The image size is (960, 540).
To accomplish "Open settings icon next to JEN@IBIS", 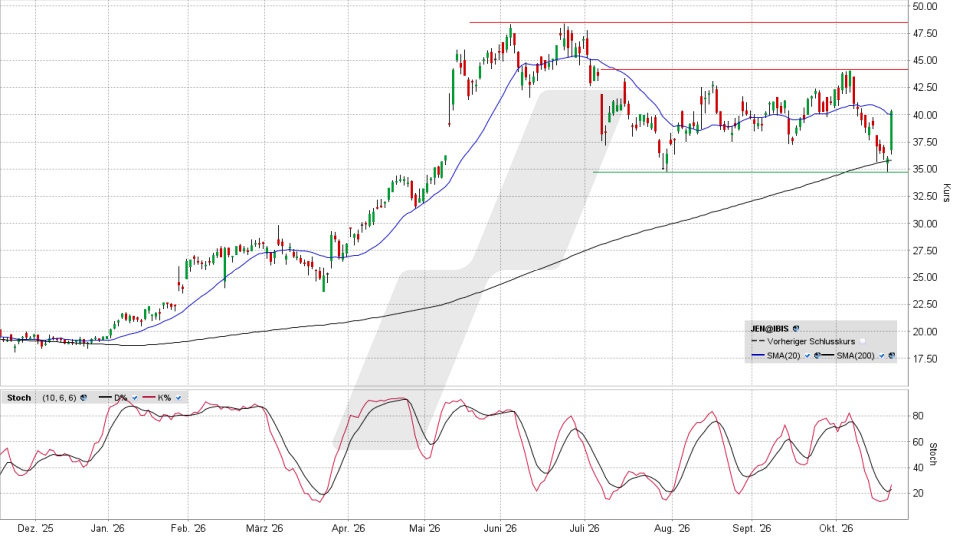I will (x=796, y=329).
